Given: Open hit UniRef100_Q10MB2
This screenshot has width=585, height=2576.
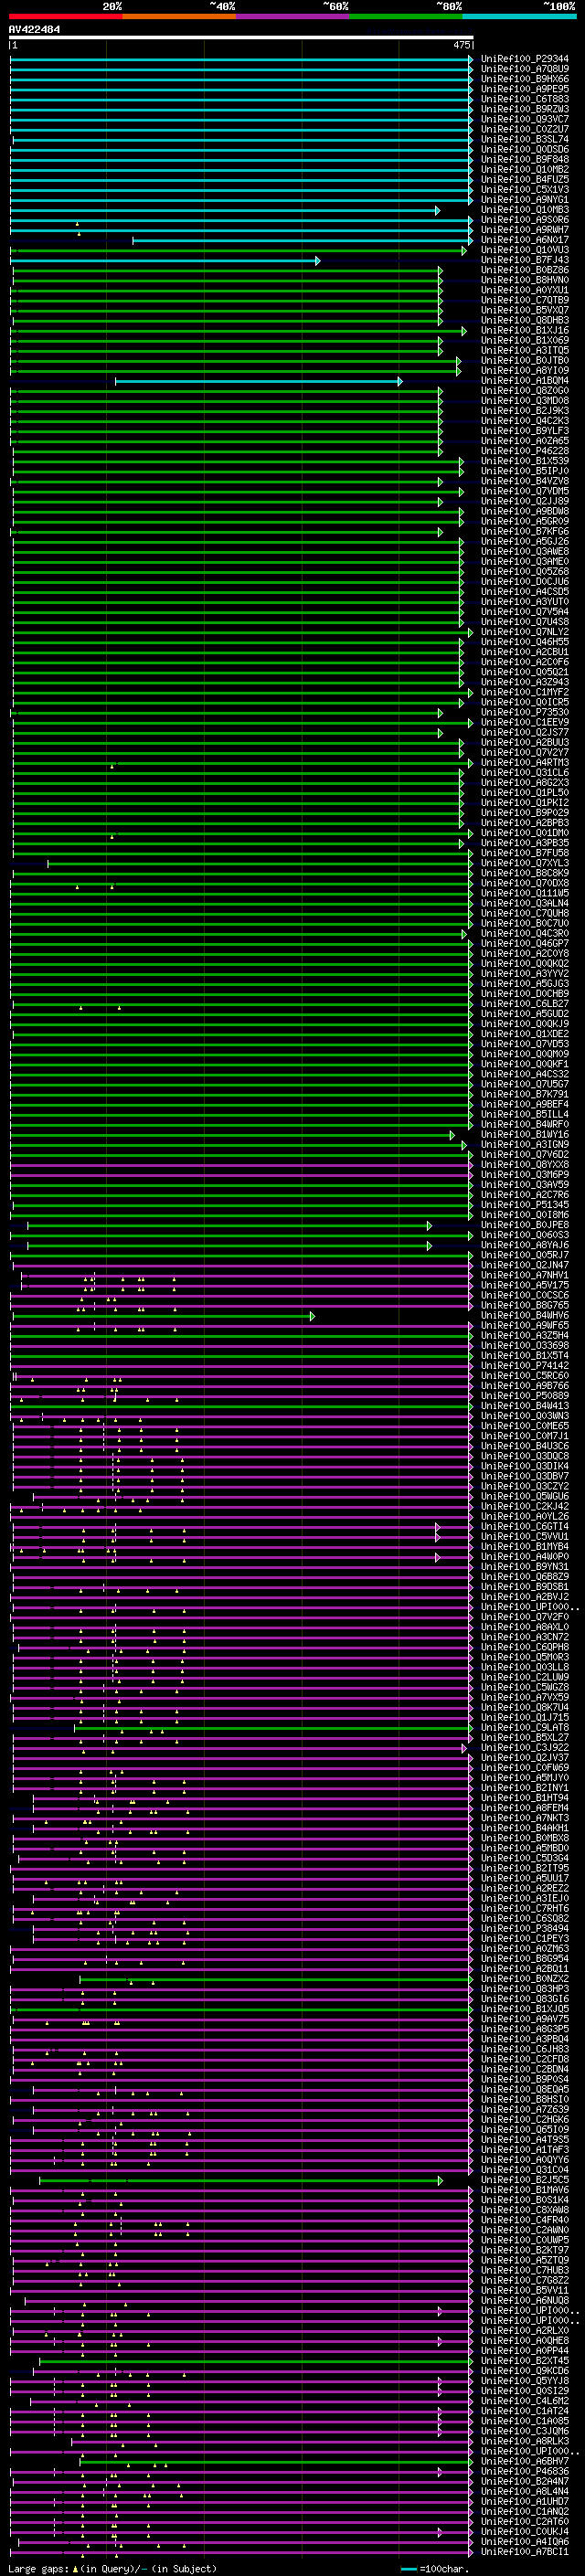Looking at the screenshot, I should click(x=525, y=169).
